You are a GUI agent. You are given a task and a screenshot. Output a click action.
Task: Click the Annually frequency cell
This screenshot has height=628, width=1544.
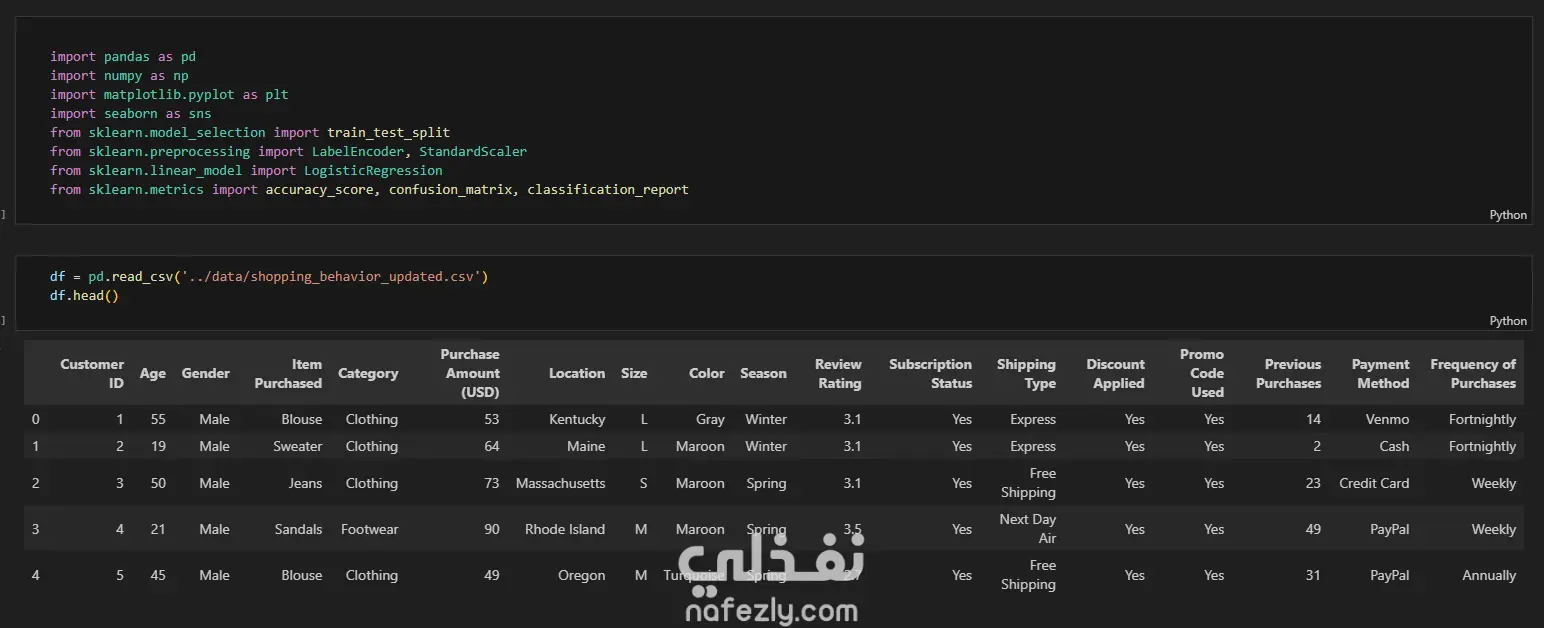[1489, 575]
